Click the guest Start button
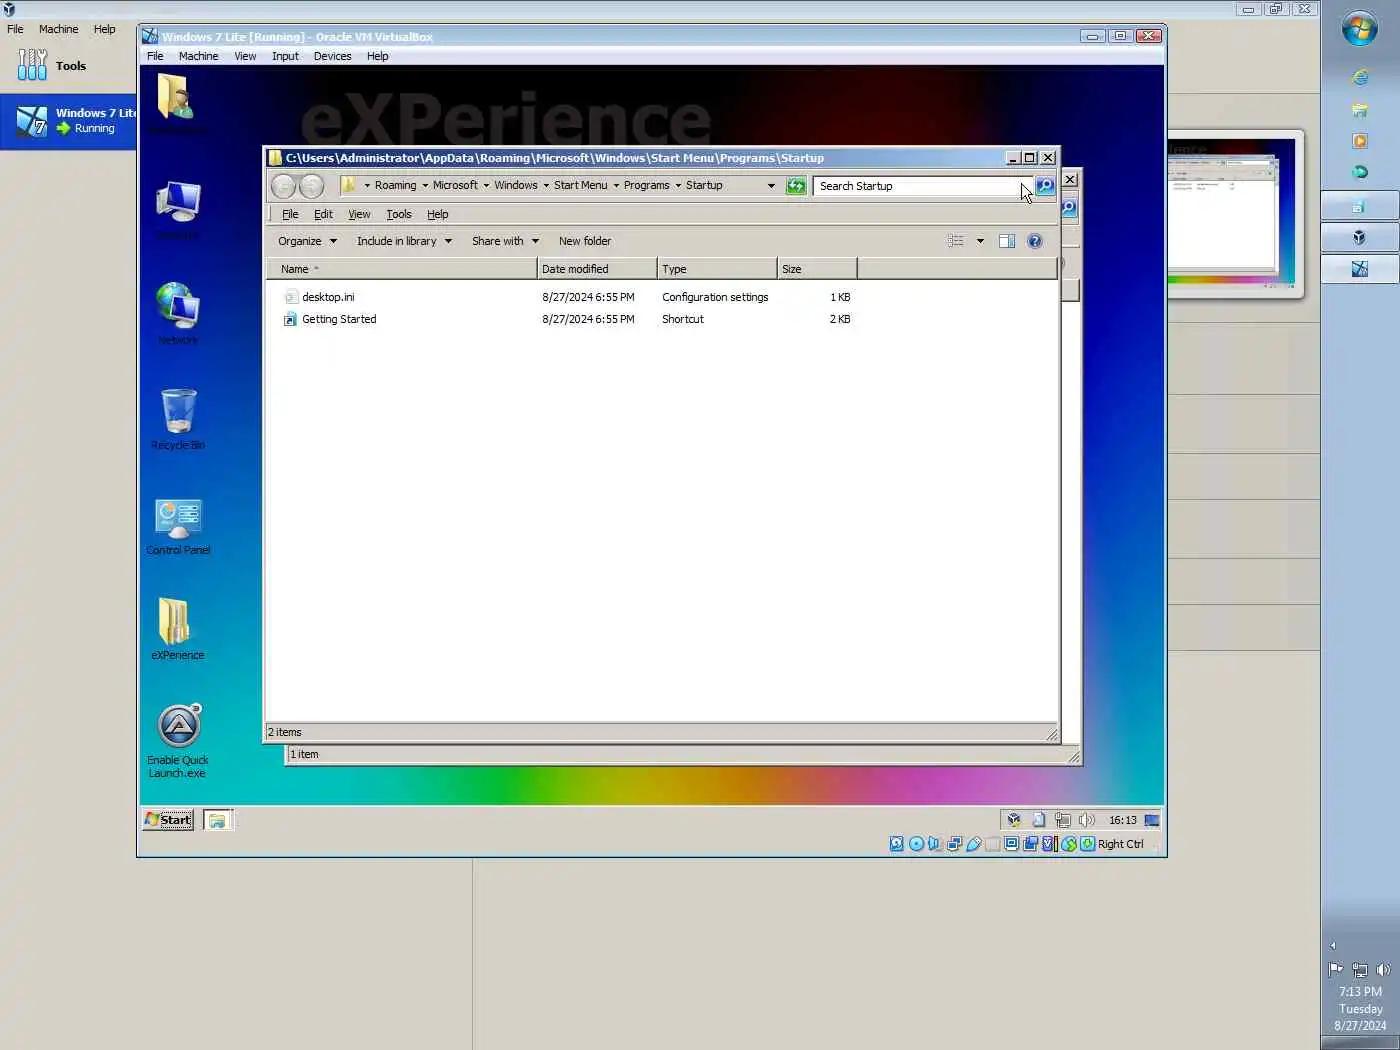1400x1050 pixels. click(168, 820)
